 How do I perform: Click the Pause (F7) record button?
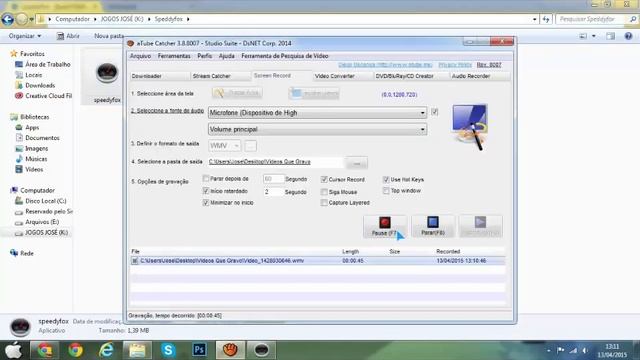coord(385,227)
